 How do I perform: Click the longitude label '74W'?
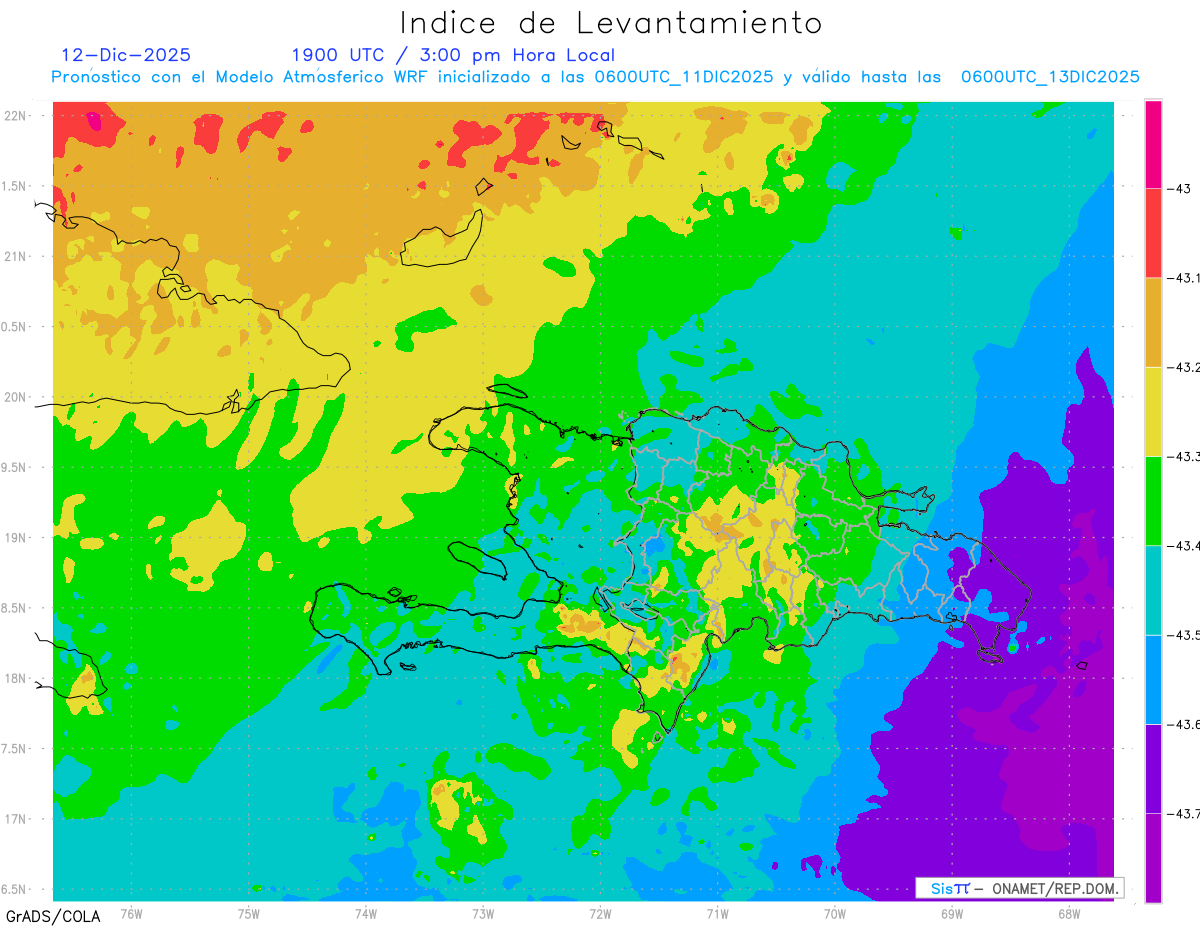tap(365, 913)
